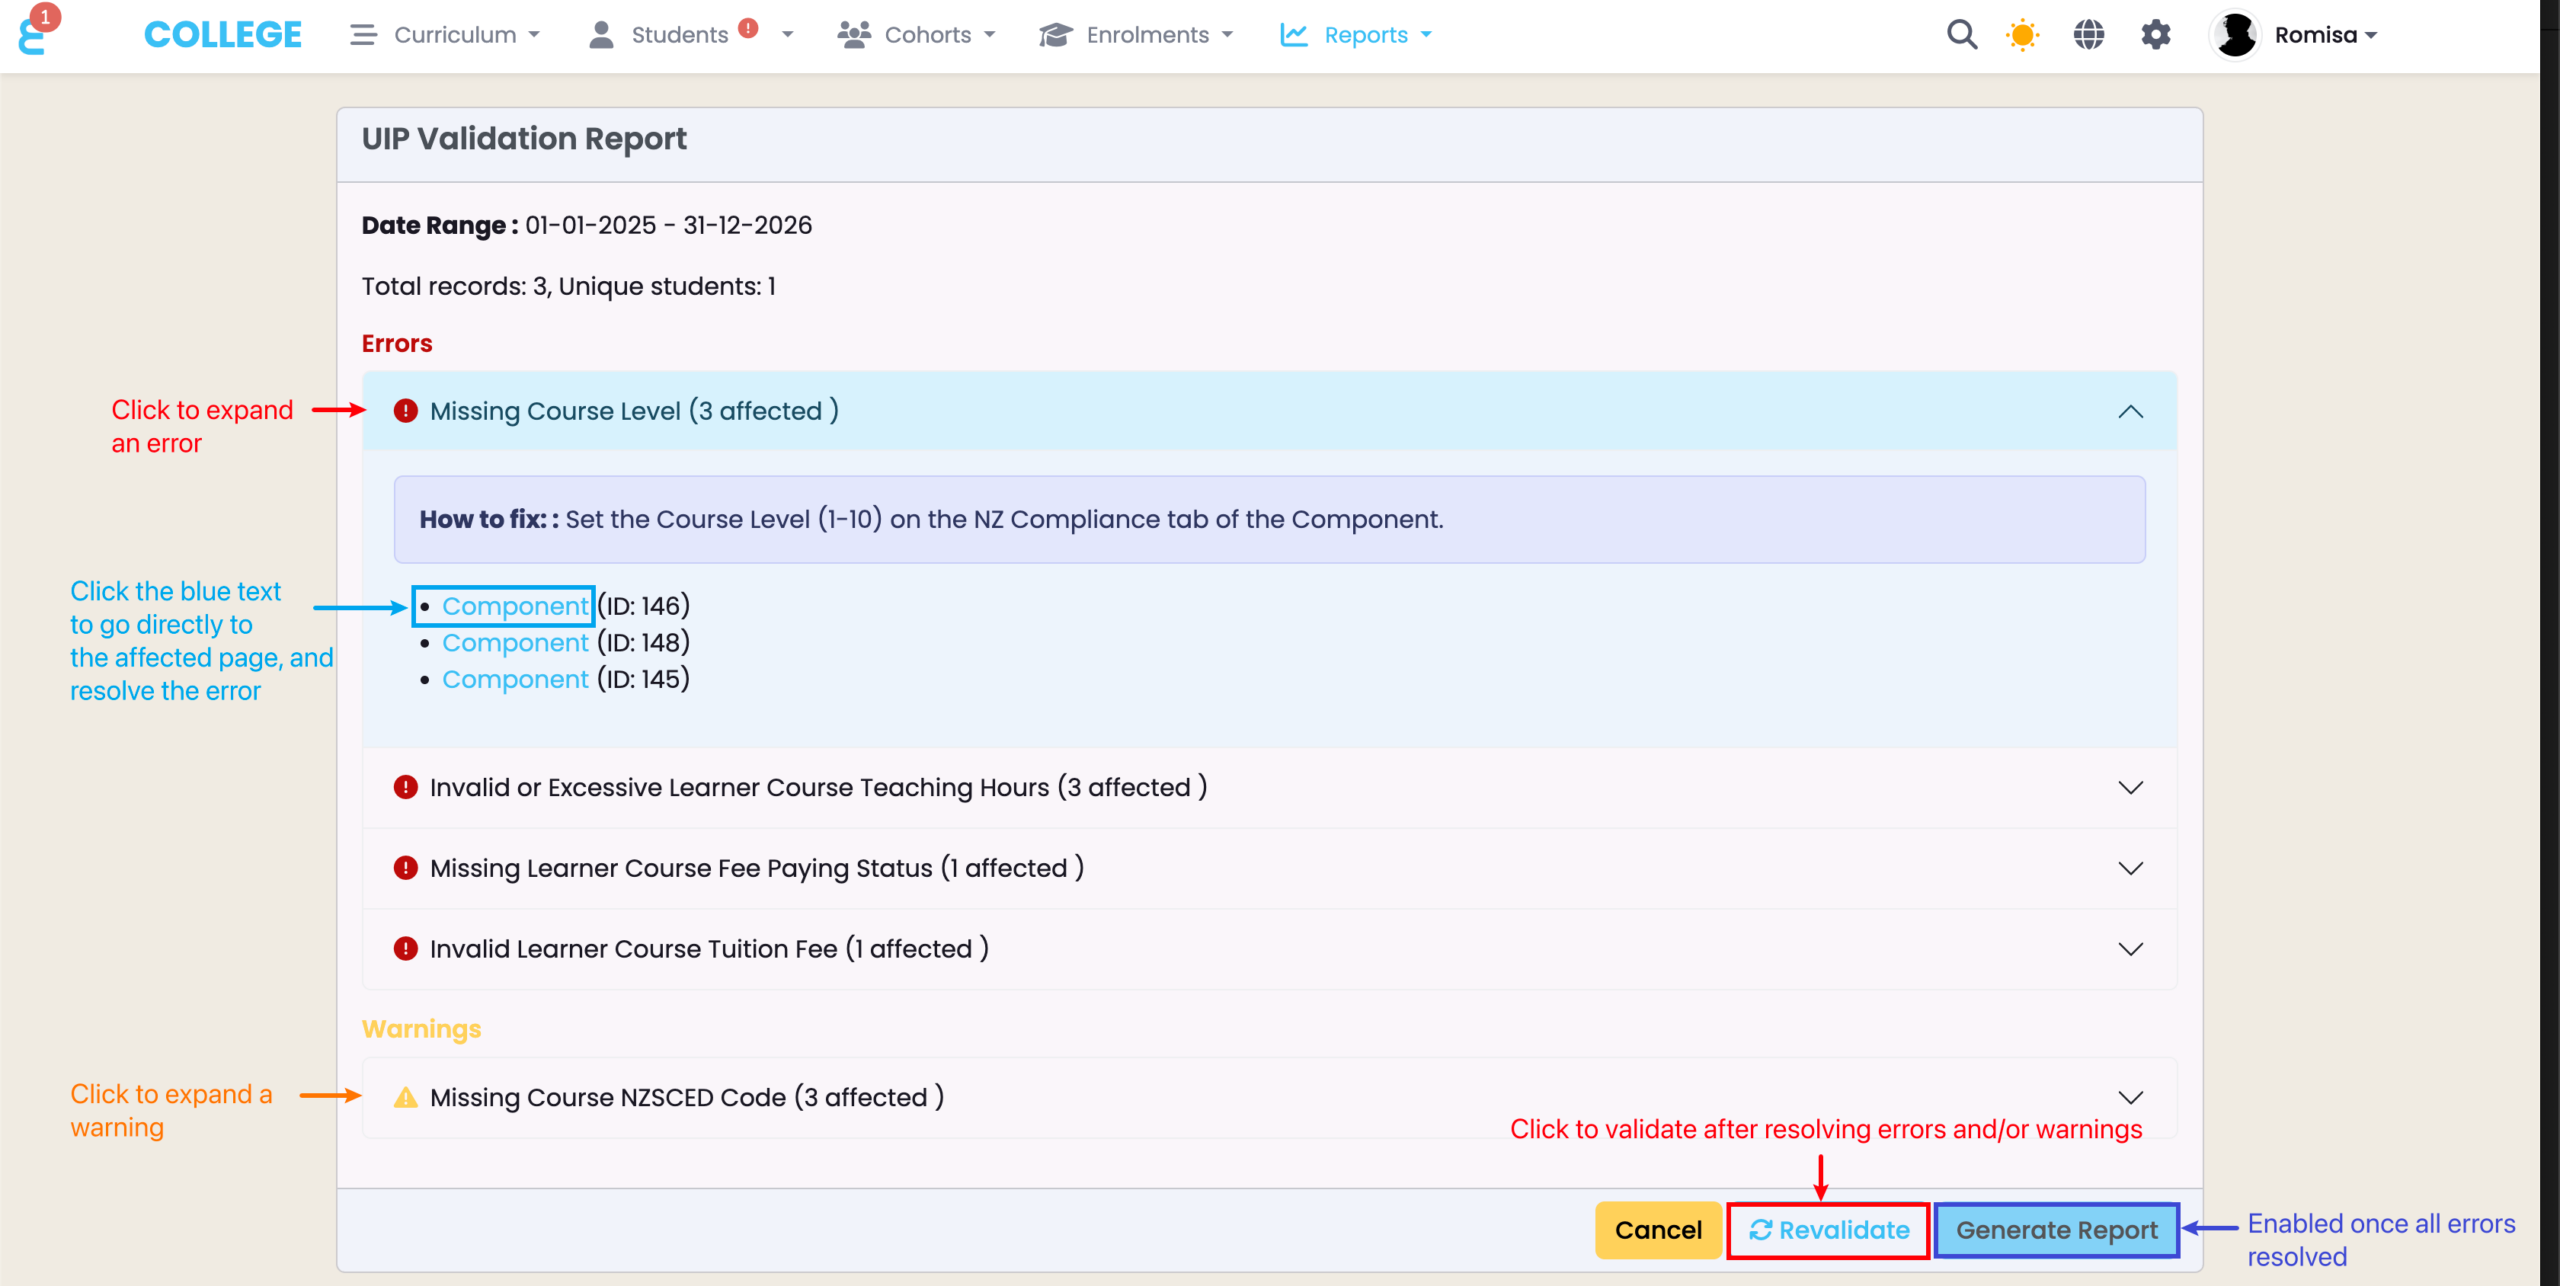This screenshot has width=2560, height=1286.
Task: Click Romisa's profile avatar
Action: coord(2235,35)
